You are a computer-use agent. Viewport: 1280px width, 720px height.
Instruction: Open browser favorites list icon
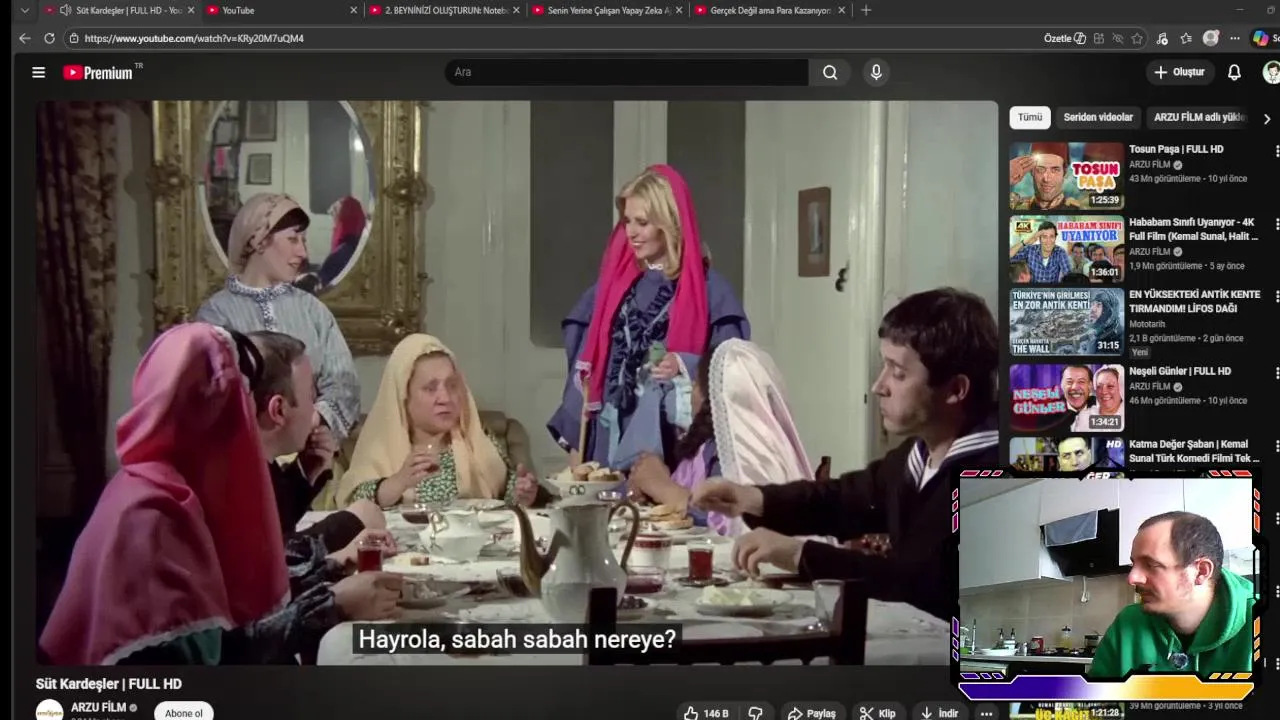[x=1186, y=38]
